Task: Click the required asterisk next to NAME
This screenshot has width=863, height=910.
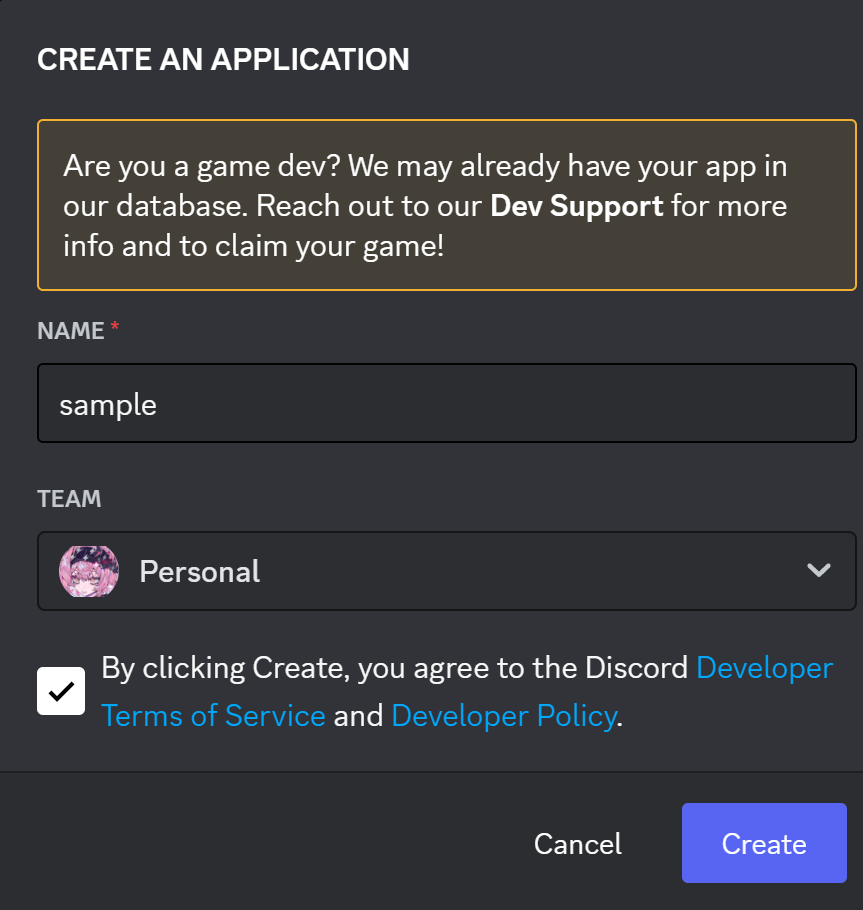Action: point(113,325)
